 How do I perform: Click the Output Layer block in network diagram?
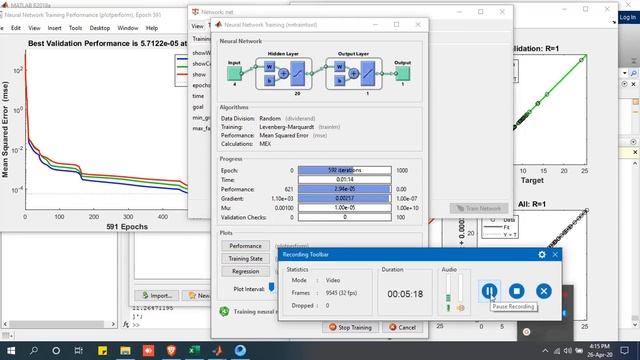[x=354, y=73]
